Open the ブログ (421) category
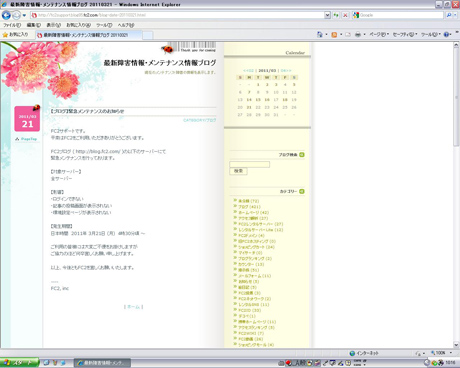460x368 pixels. [249, 207]
